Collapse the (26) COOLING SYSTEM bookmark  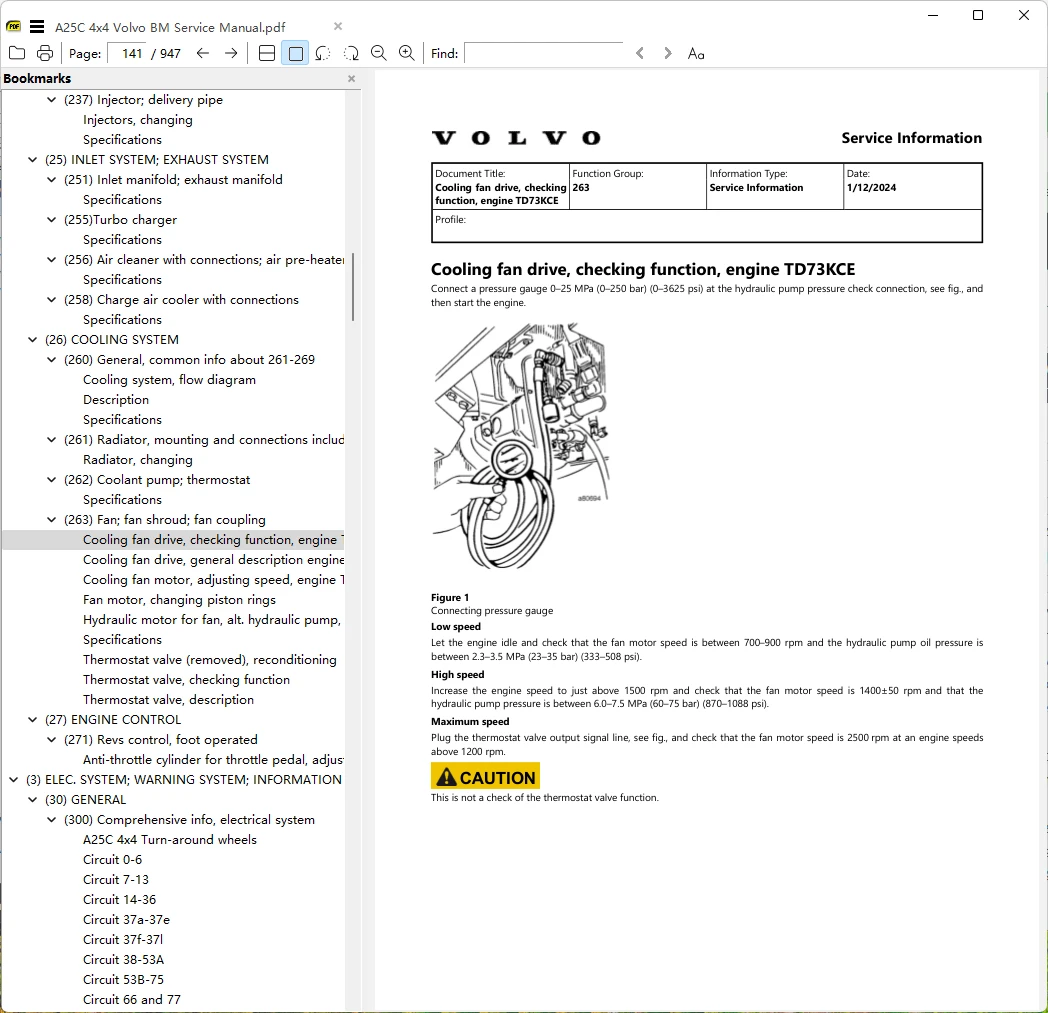(32, 339)
